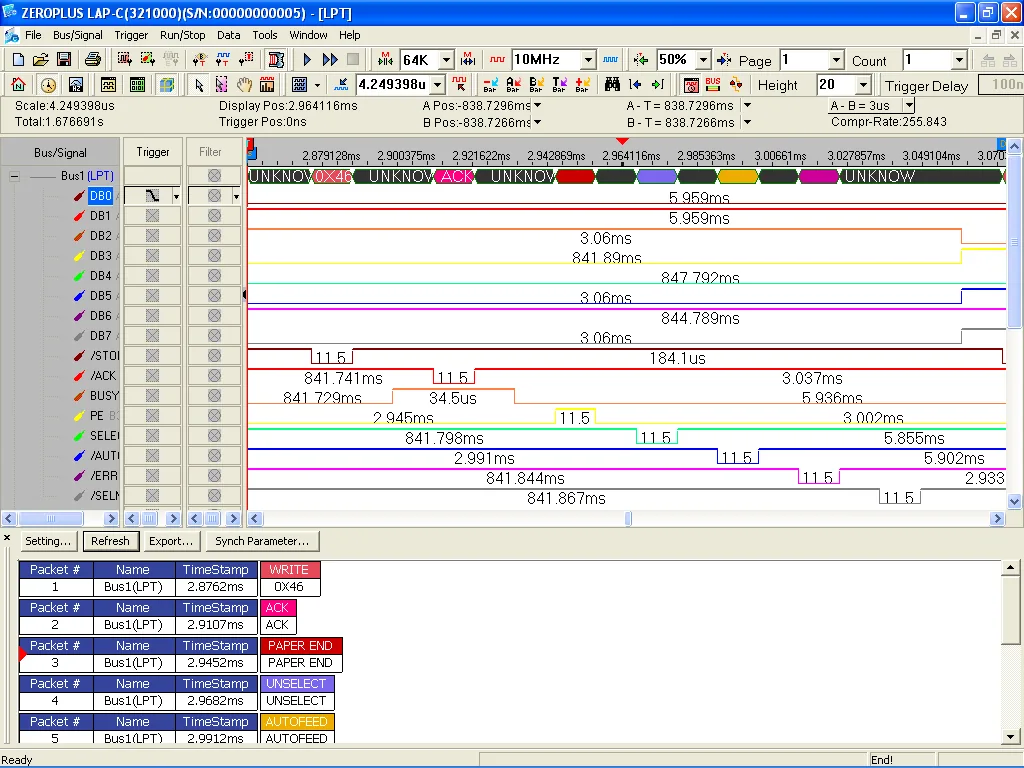1024x768 pixels.
Task: Click the red trigger marker on the ruler
Action: coord(622,141)
